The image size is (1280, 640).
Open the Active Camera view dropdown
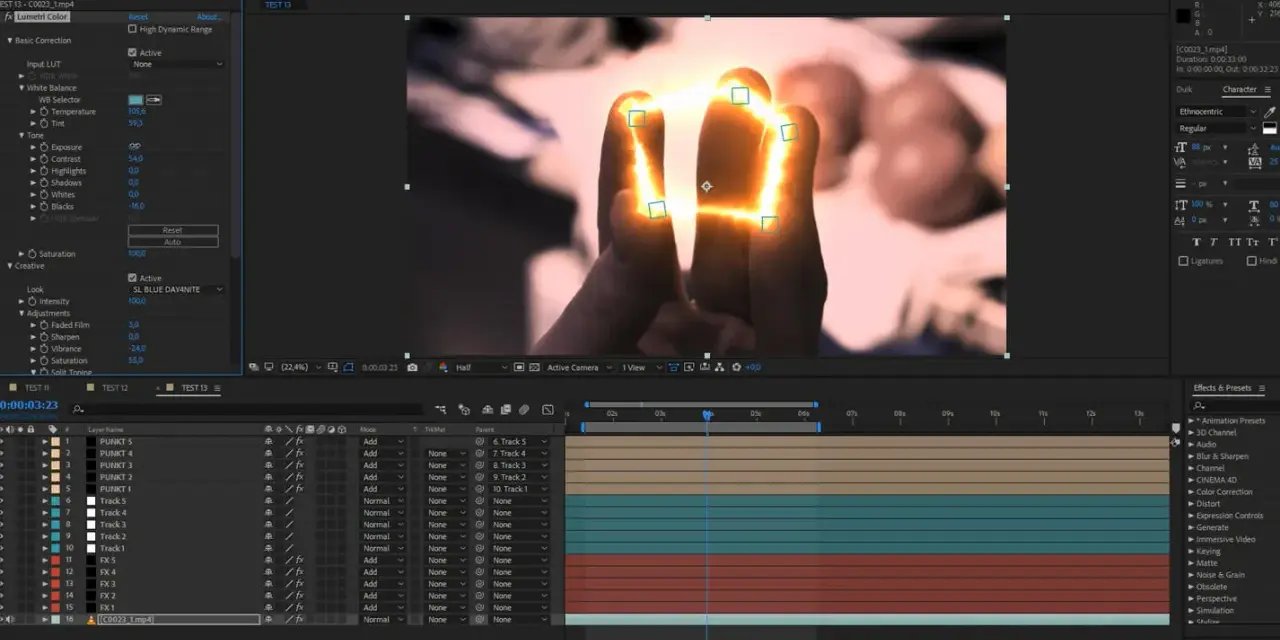point(580,368)
